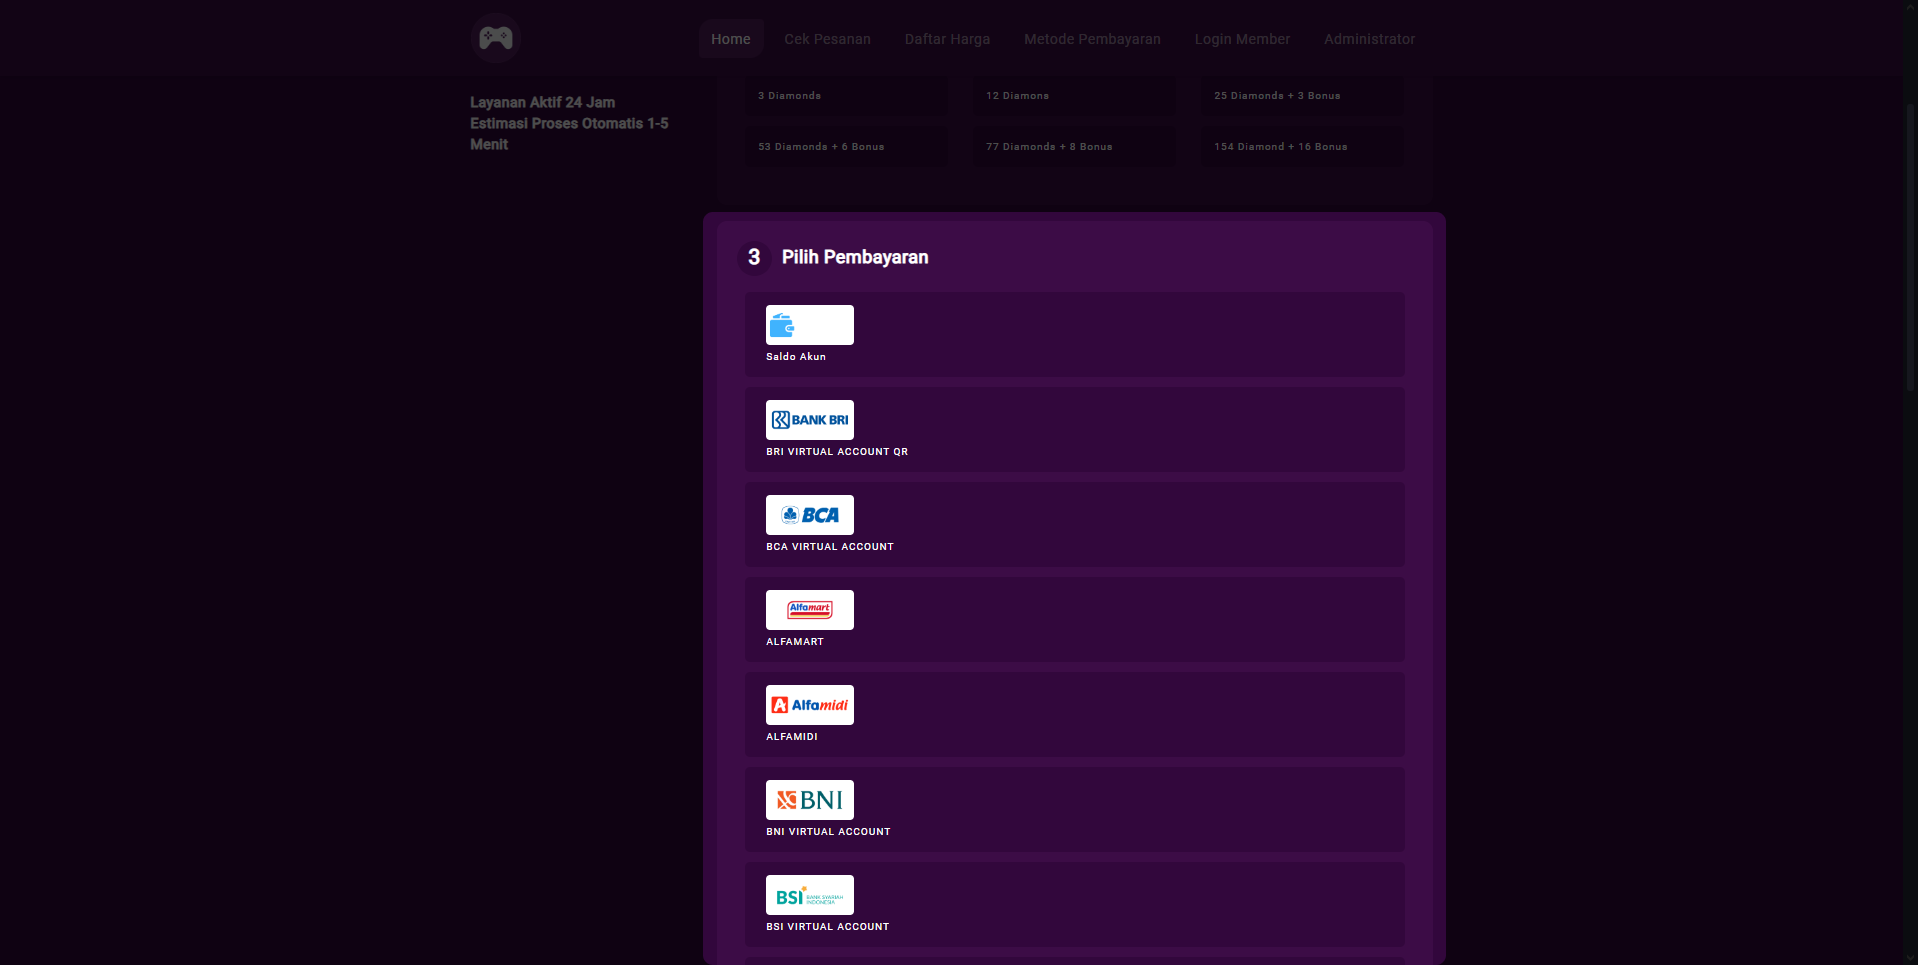The image size is (1918, 965).
Task: Select BRI VIRTUAL ACCOUNT QR label
Action: 837,452
